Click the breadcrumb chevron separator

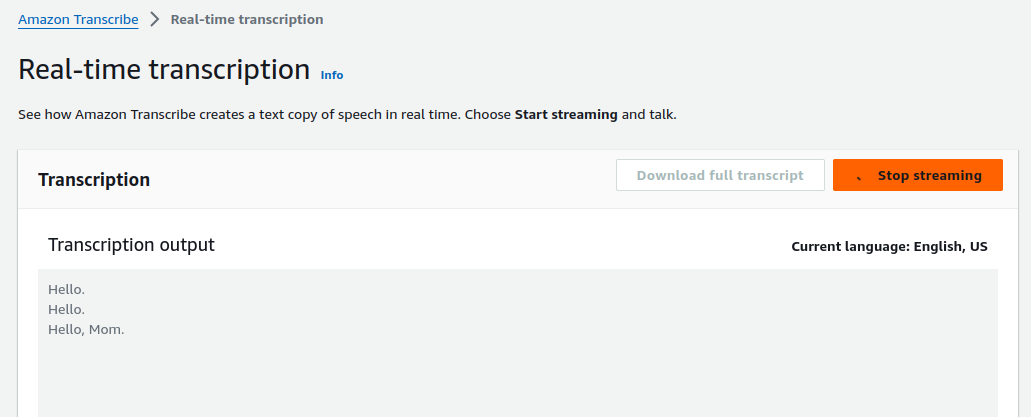(155, 19)
